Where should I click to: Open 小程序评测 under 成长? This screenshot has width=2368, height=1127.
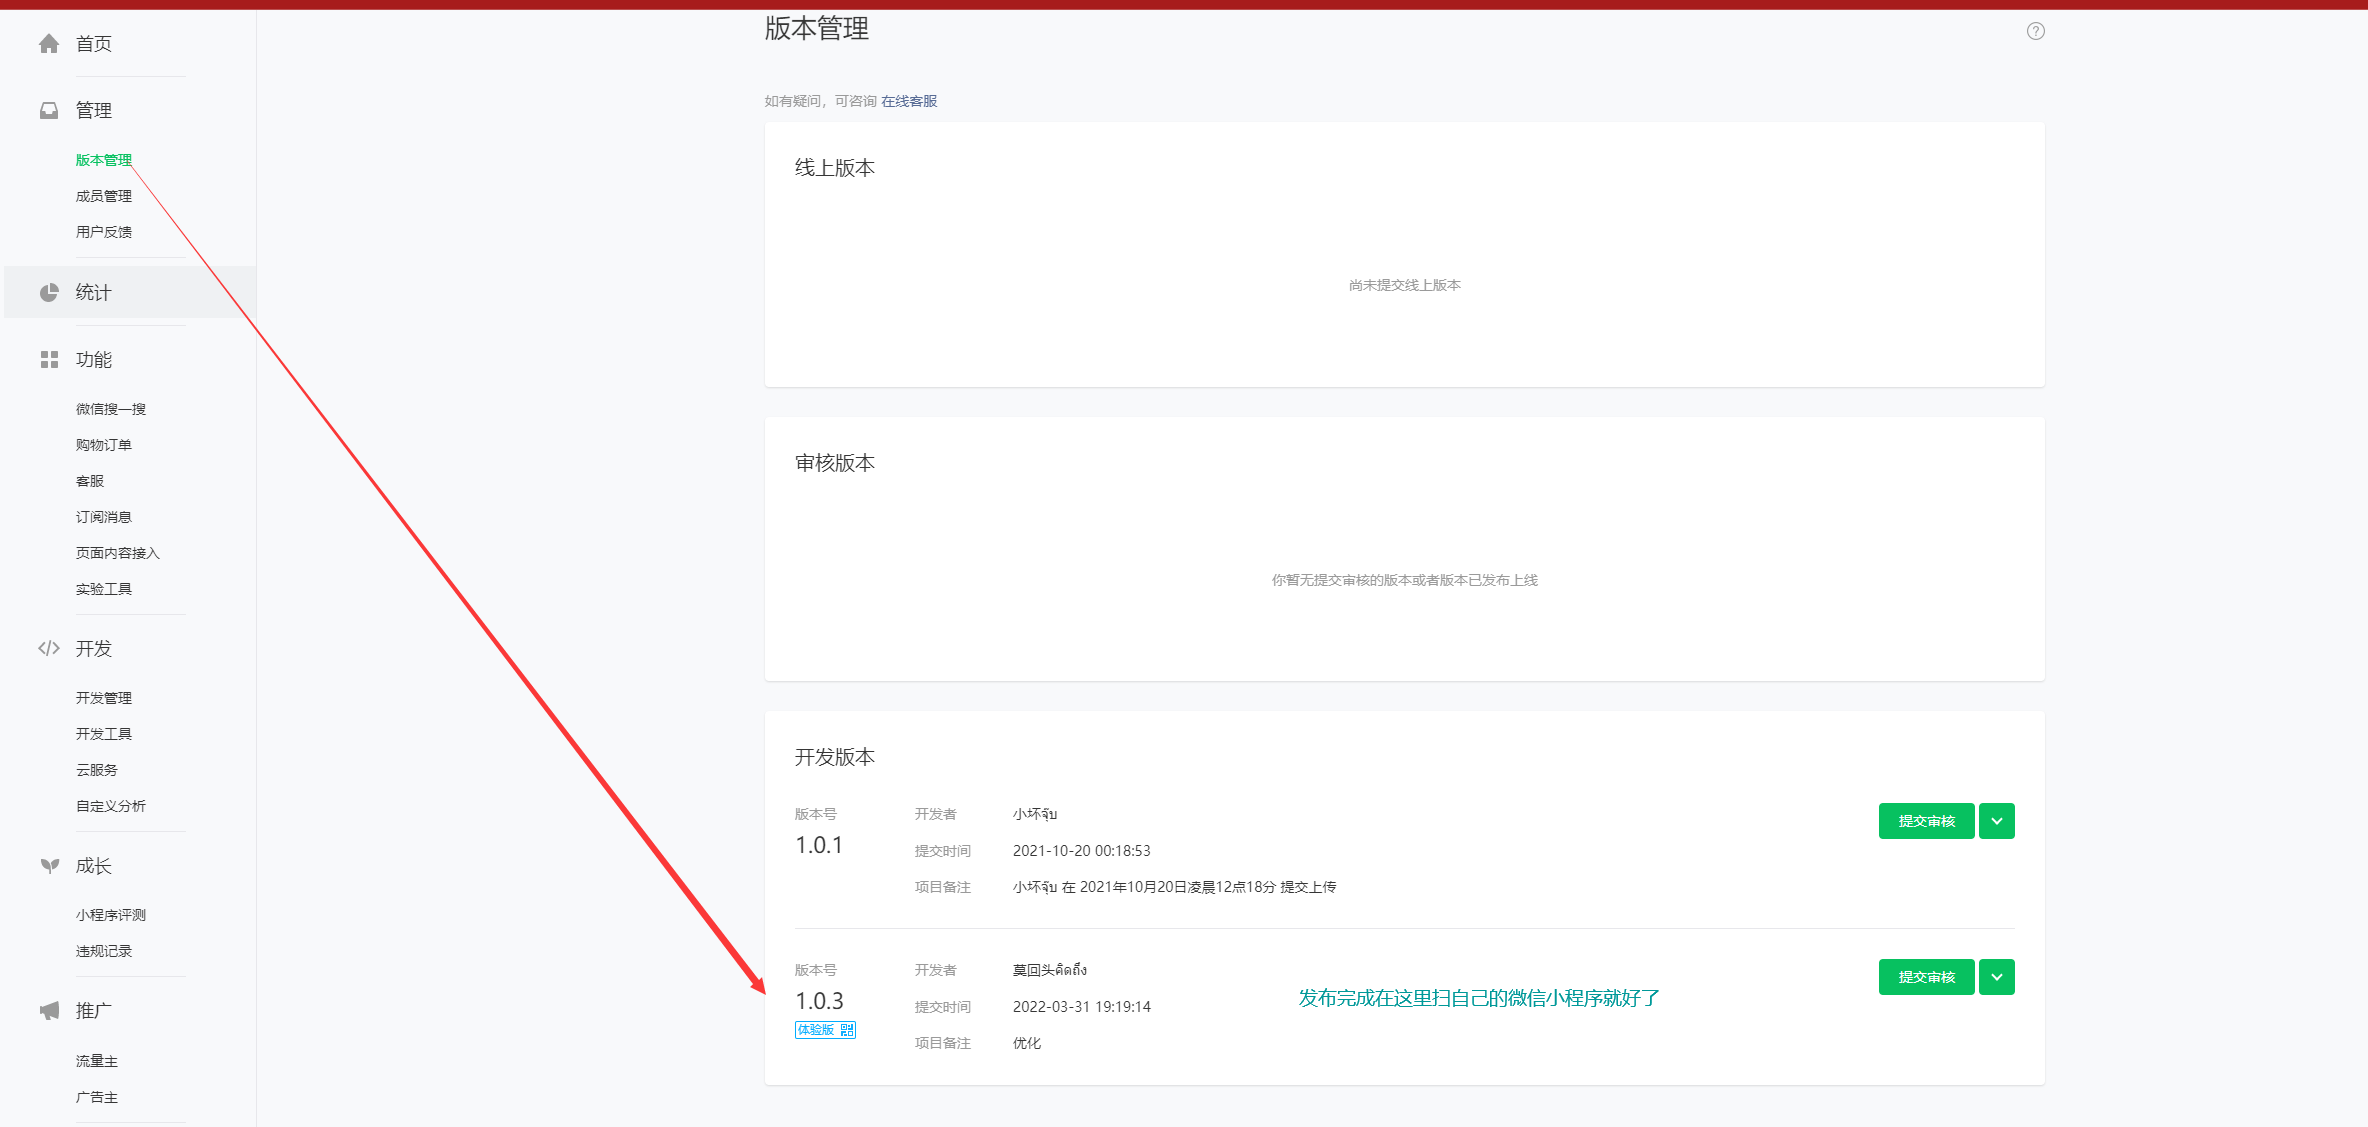click(111, 915)
